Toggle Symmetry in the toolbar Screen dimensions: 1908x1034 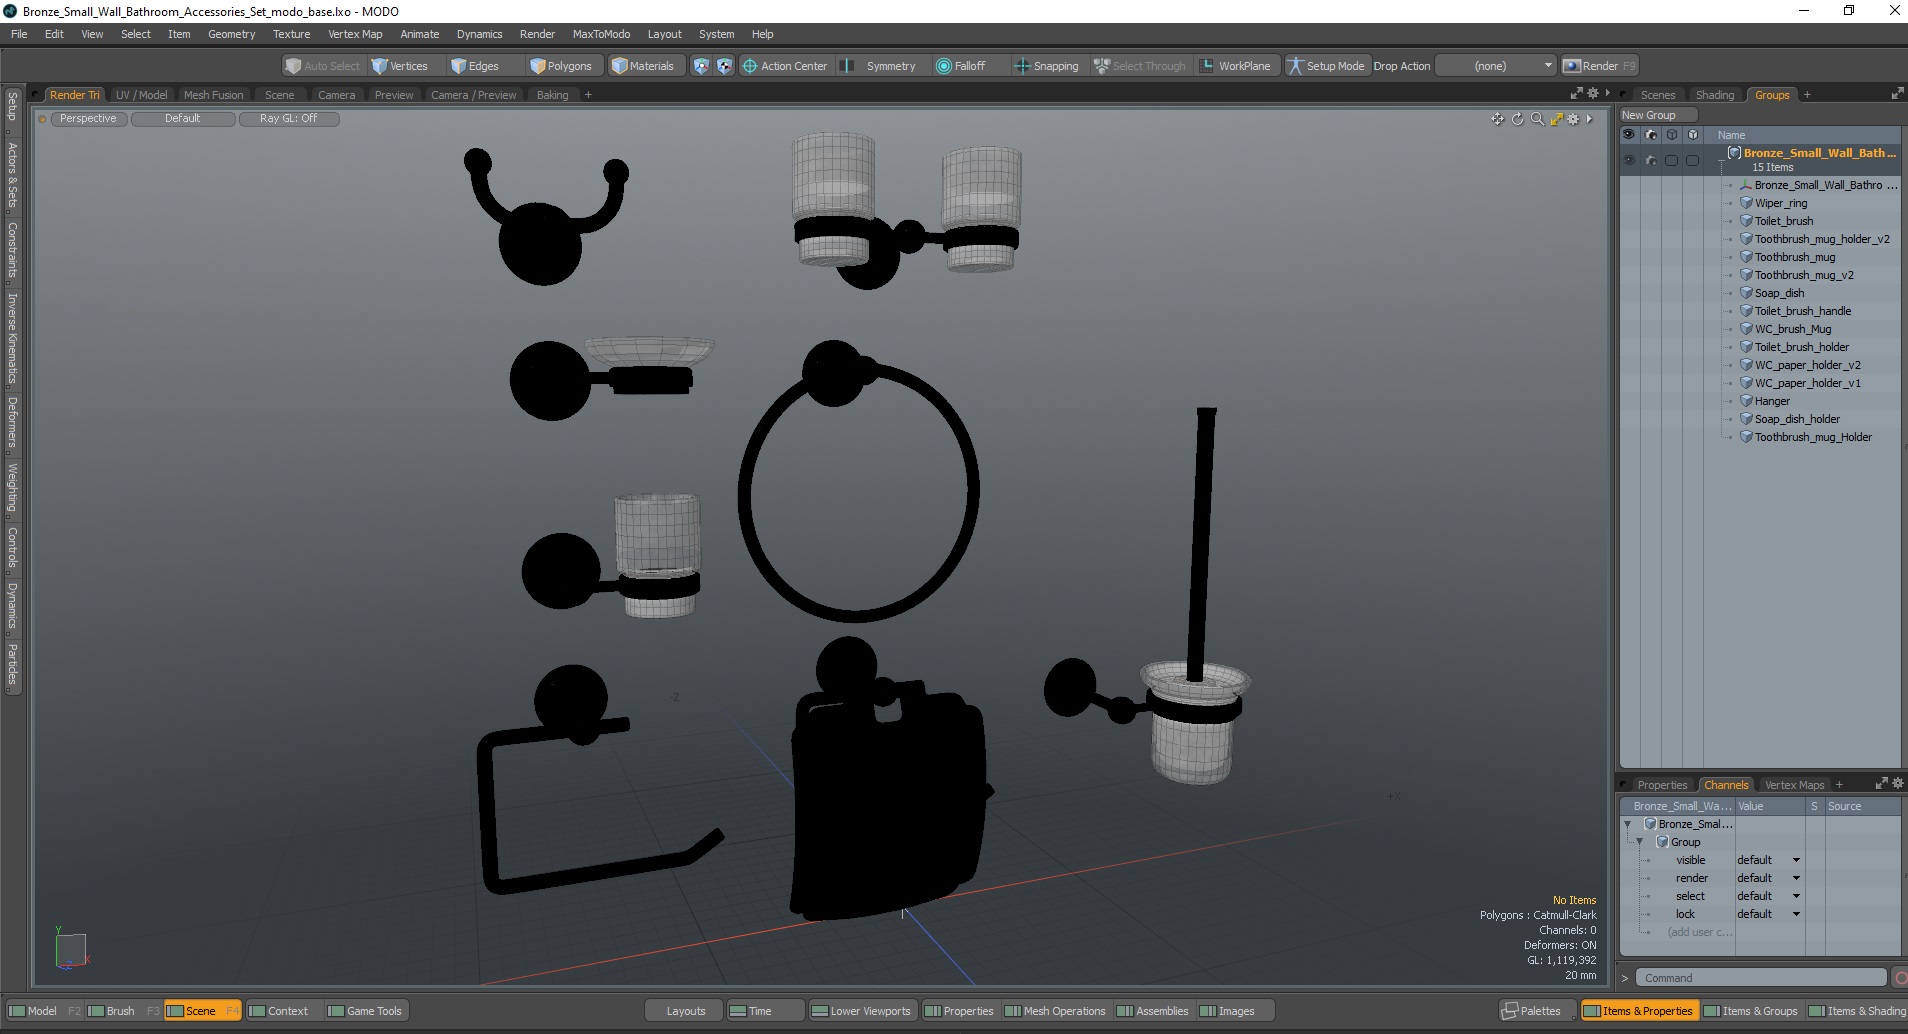[878, 66]
